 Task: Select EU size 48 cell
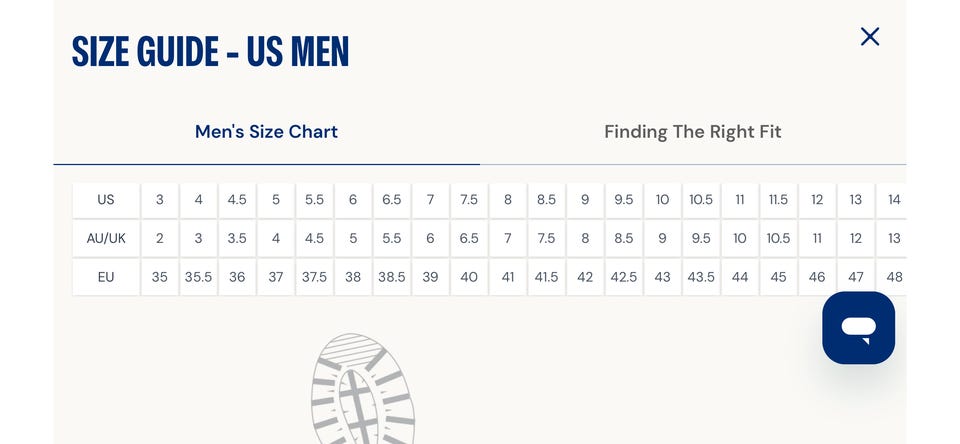[x=894, y=277]
